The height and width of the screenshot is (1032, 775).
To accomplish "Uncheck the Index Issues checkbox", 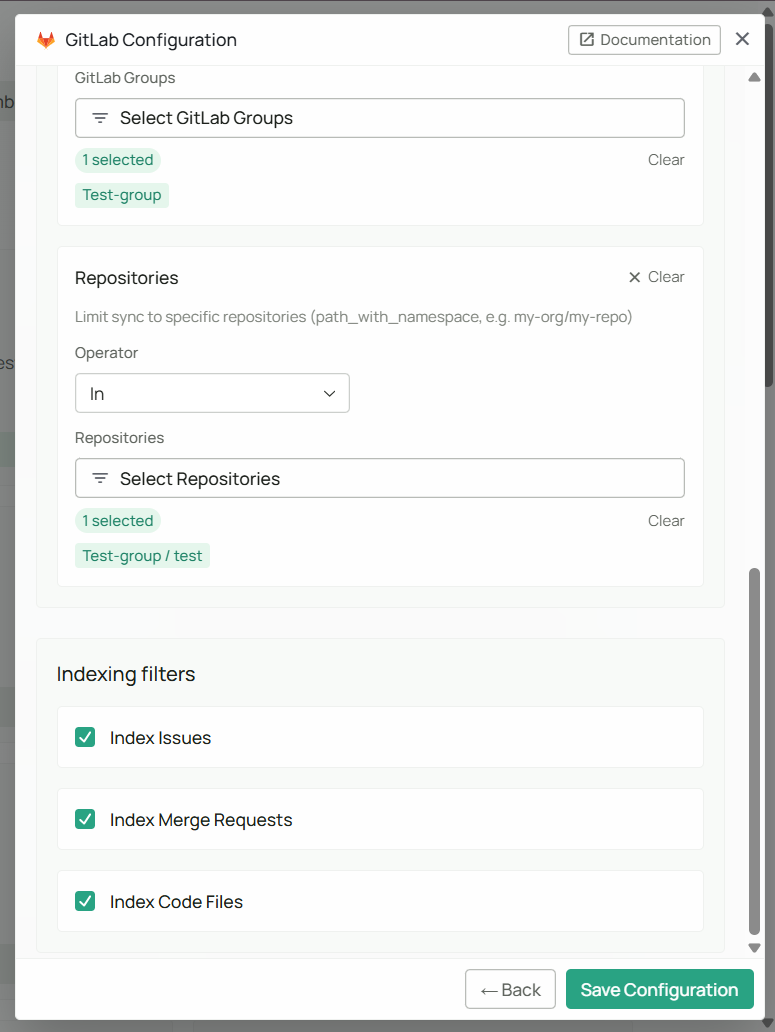I will click(x=85, y=737).
